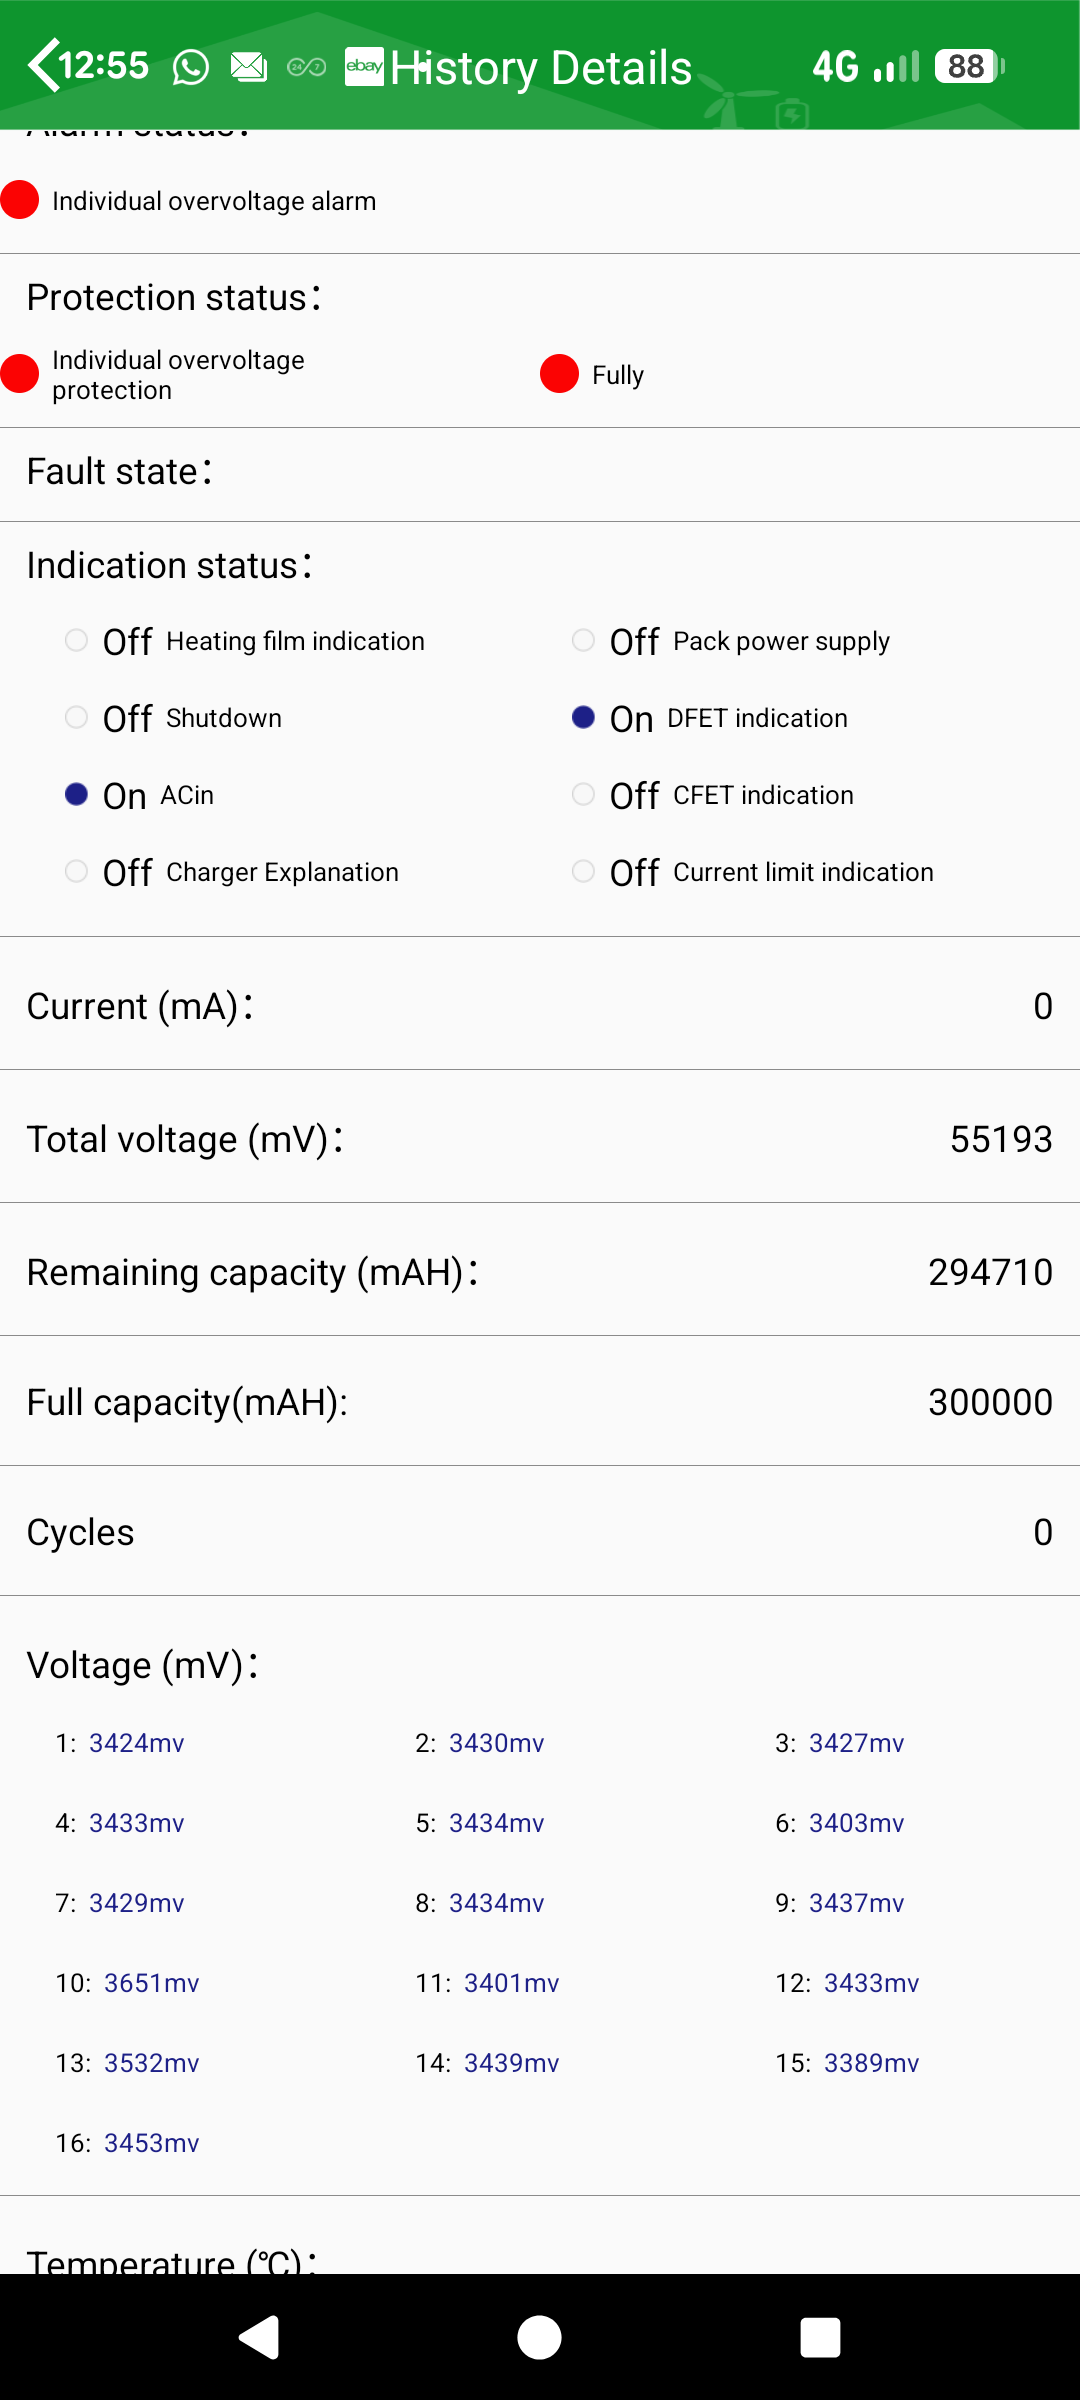Viewport: 1080px width, 2400px height.
Task: Tap the DFET indication On radio
Action: pyautogui.click(x=584, y=718)
